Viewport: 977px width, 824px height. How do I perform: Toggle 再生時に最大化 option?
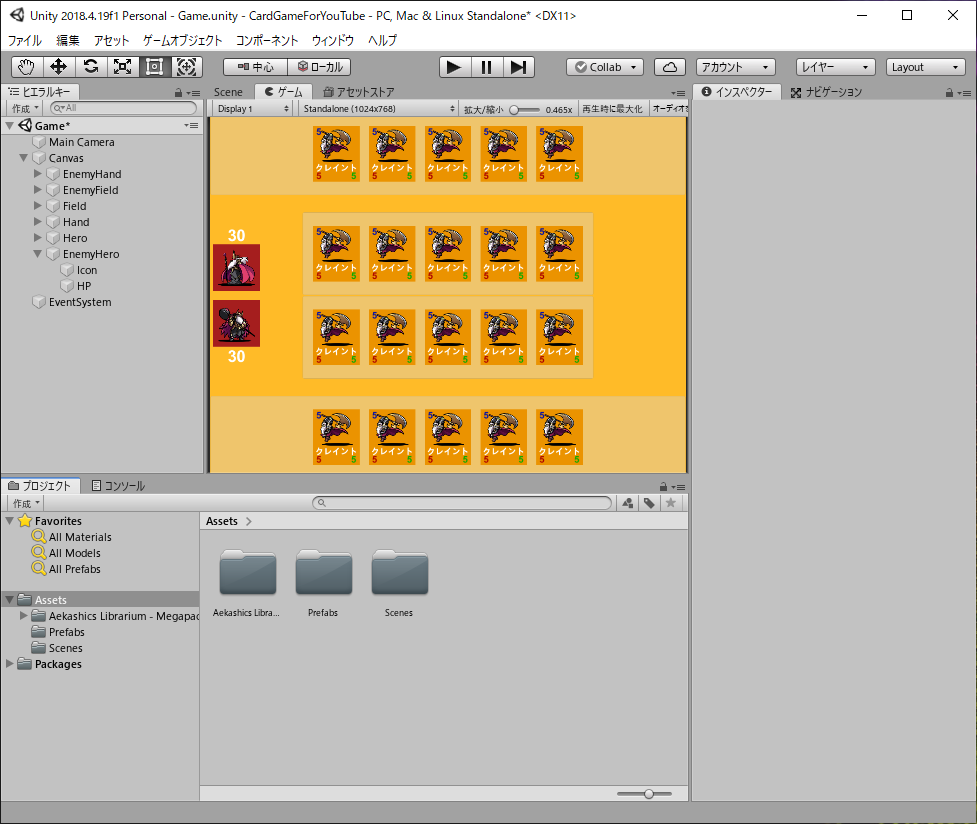[612, 109]
